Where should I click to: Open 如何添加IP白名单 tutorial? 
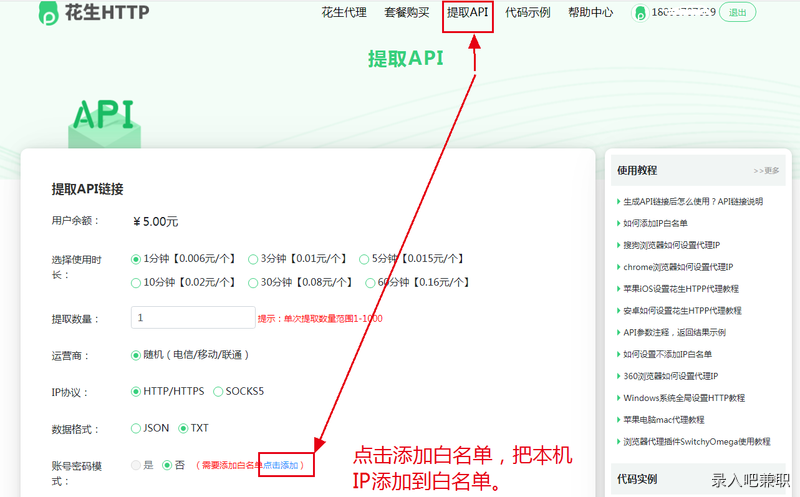point(655,223)
